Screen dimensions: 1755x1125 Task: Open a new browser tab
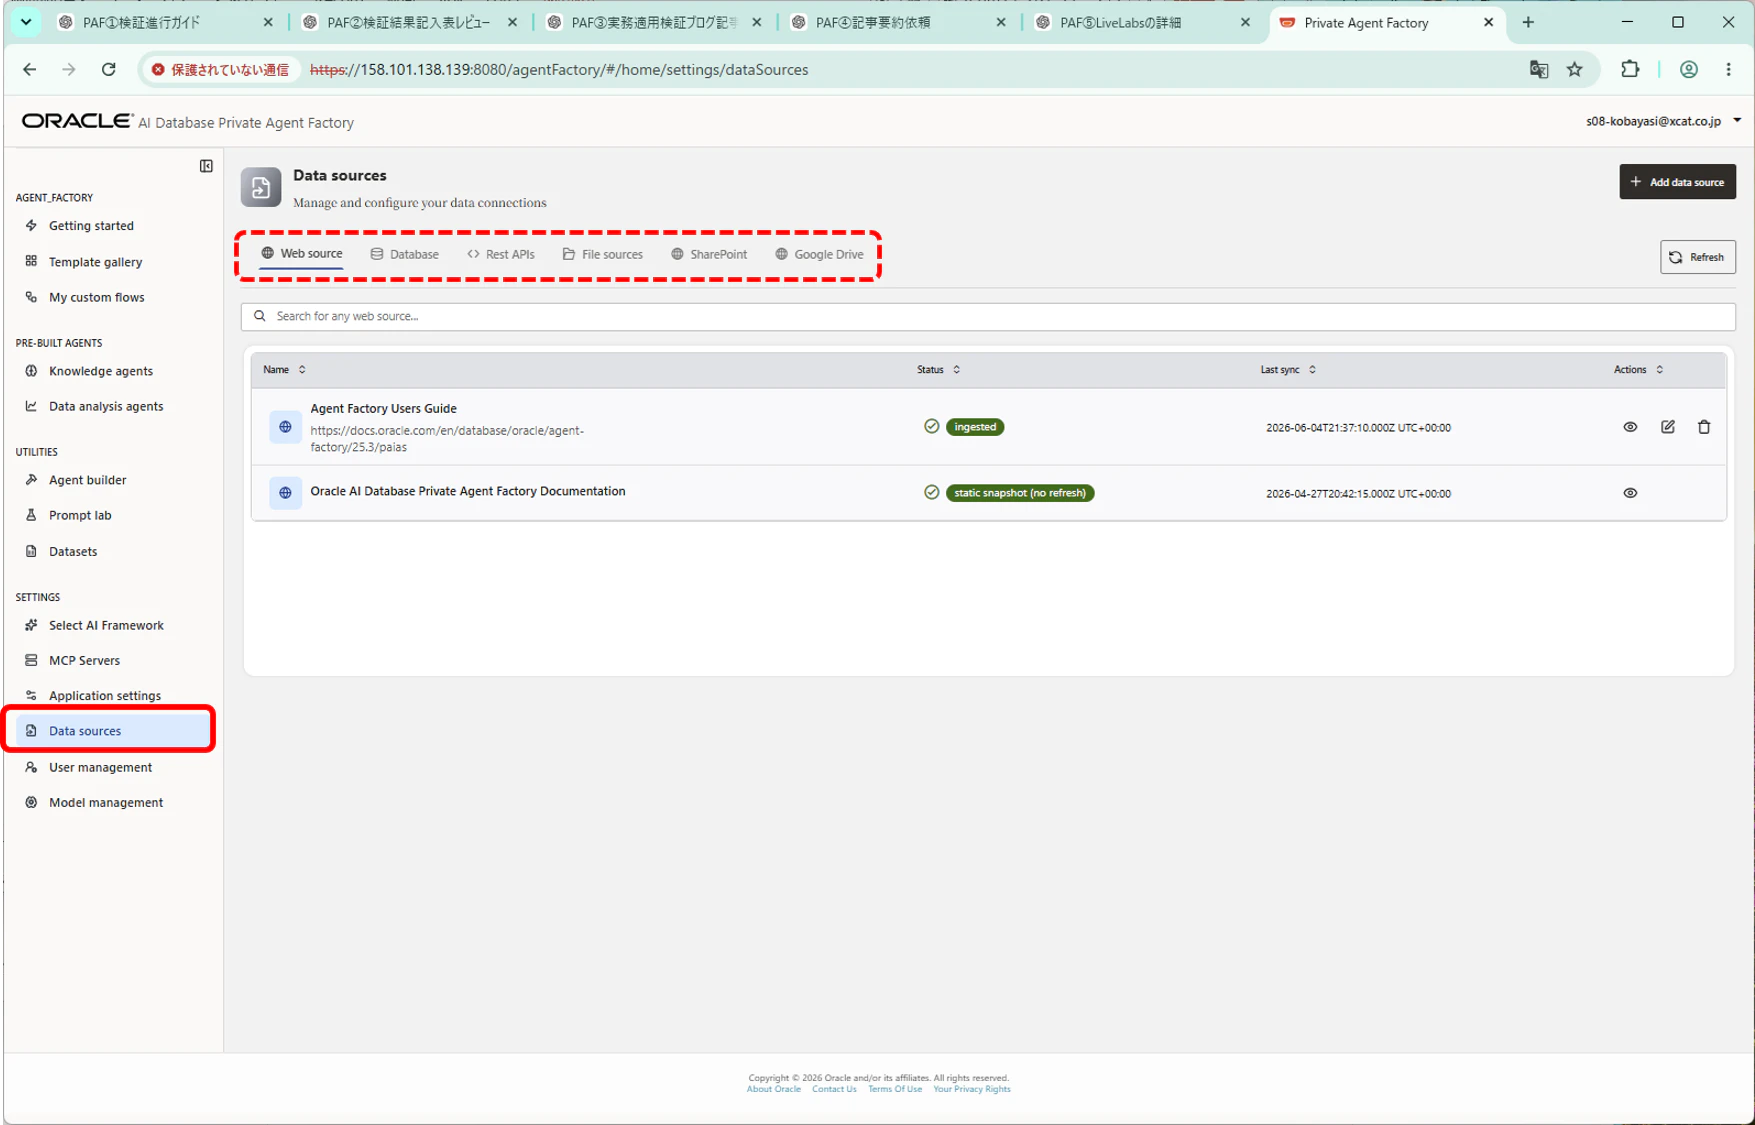tap(1528, 22)
